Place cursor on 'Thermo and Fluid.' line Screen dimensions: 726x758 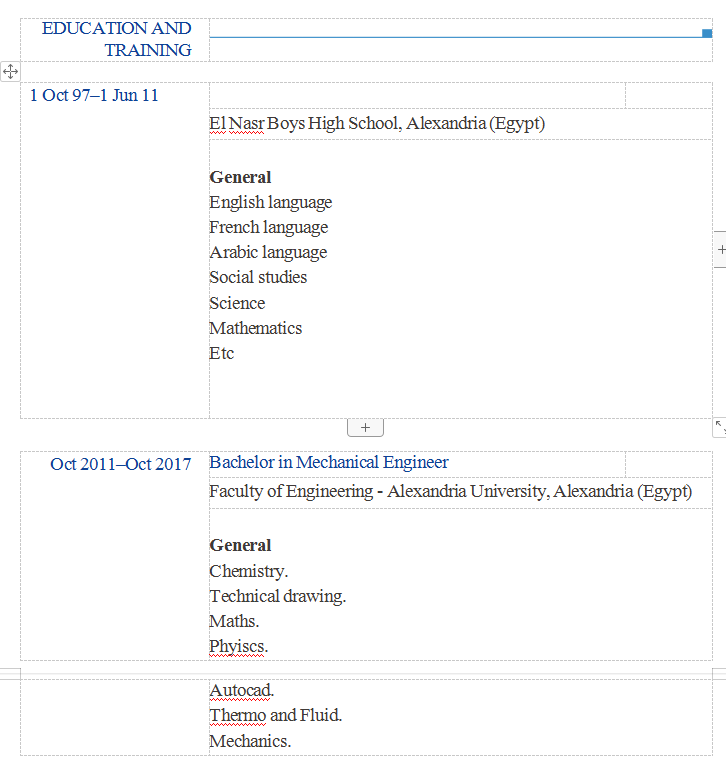click(x=275, y=716)
